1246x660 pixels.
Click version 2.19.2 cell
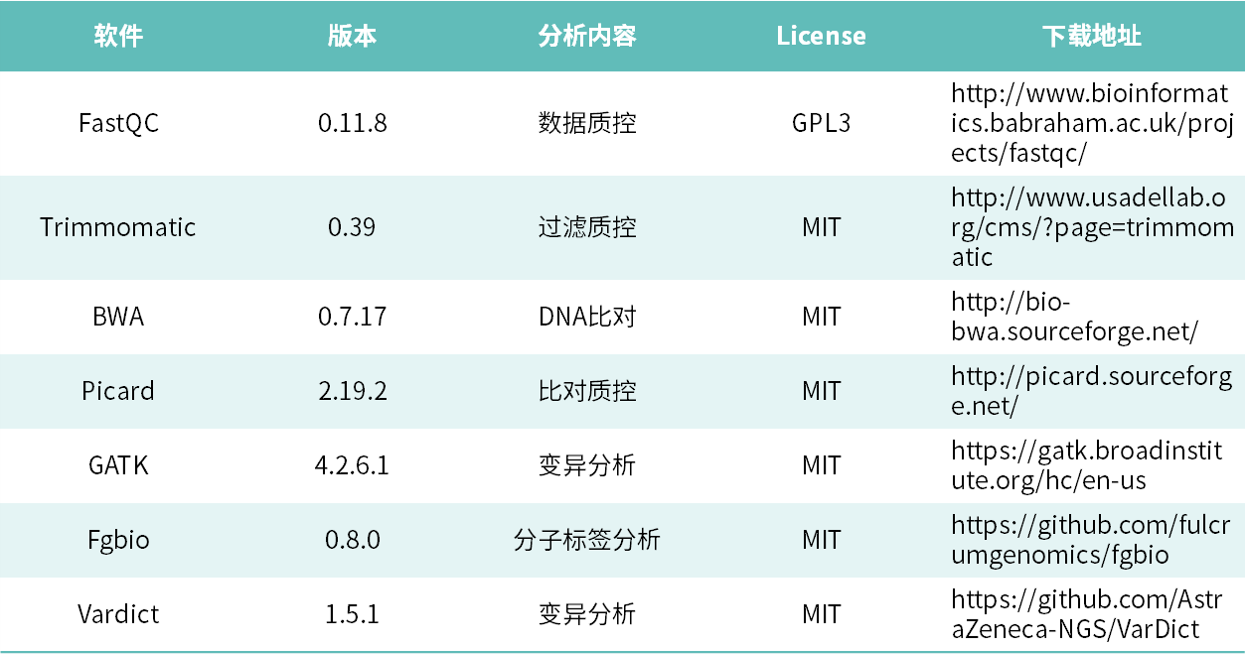[352, 390]
